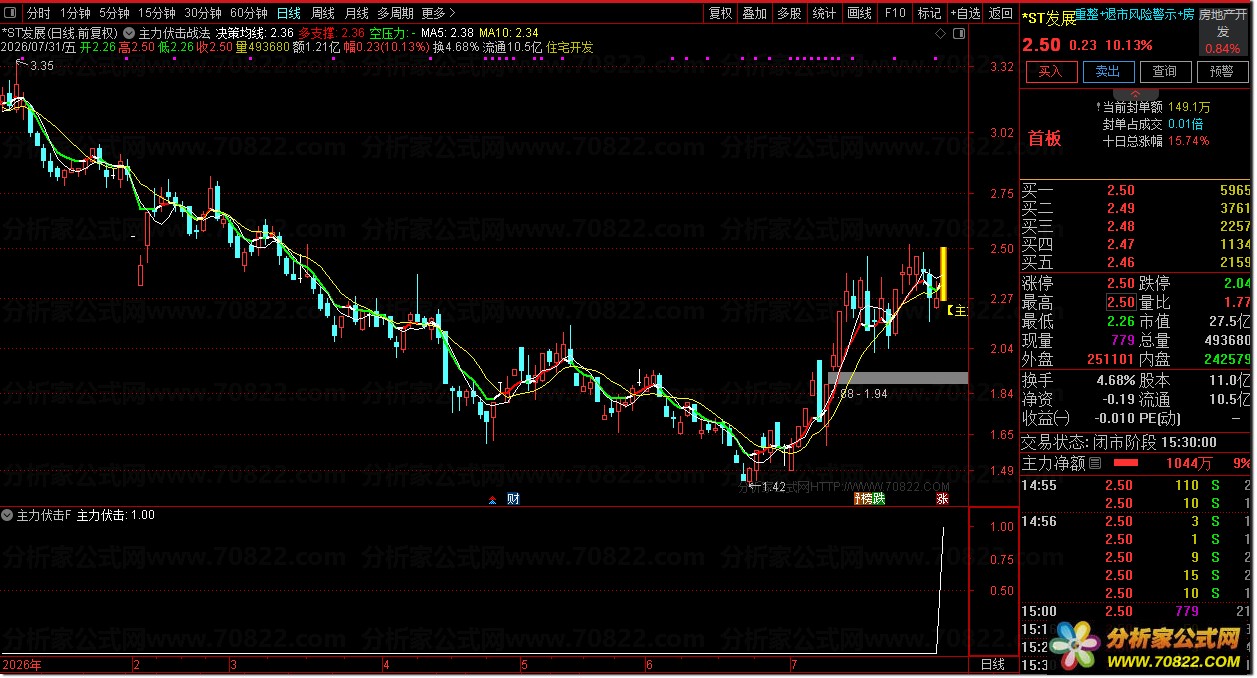Open the 画线 drawing tools
Screen dimensions: 1257x678
pos(859,13)
